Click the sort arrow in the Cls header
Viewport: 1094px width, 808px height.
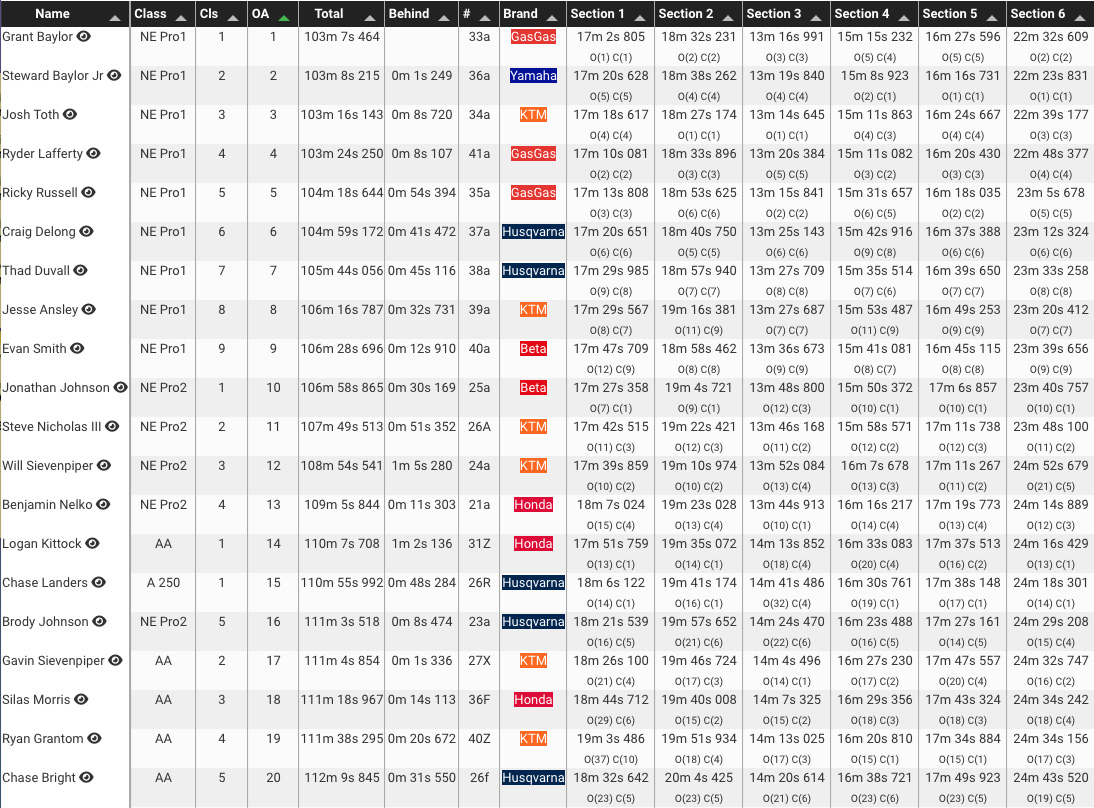pyautogui.click(x=233, y=17)
